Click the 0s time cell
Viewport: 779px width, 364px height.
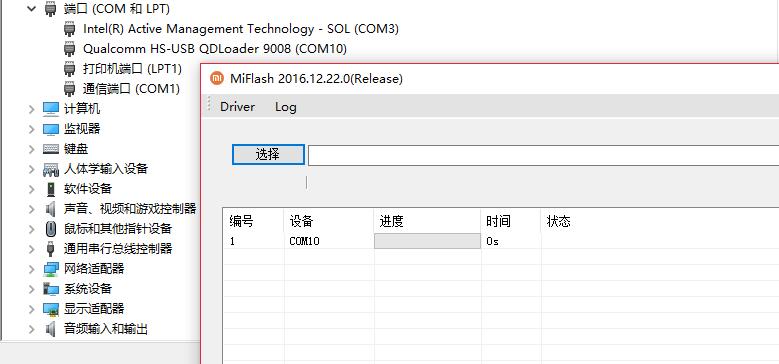(511, 241)
